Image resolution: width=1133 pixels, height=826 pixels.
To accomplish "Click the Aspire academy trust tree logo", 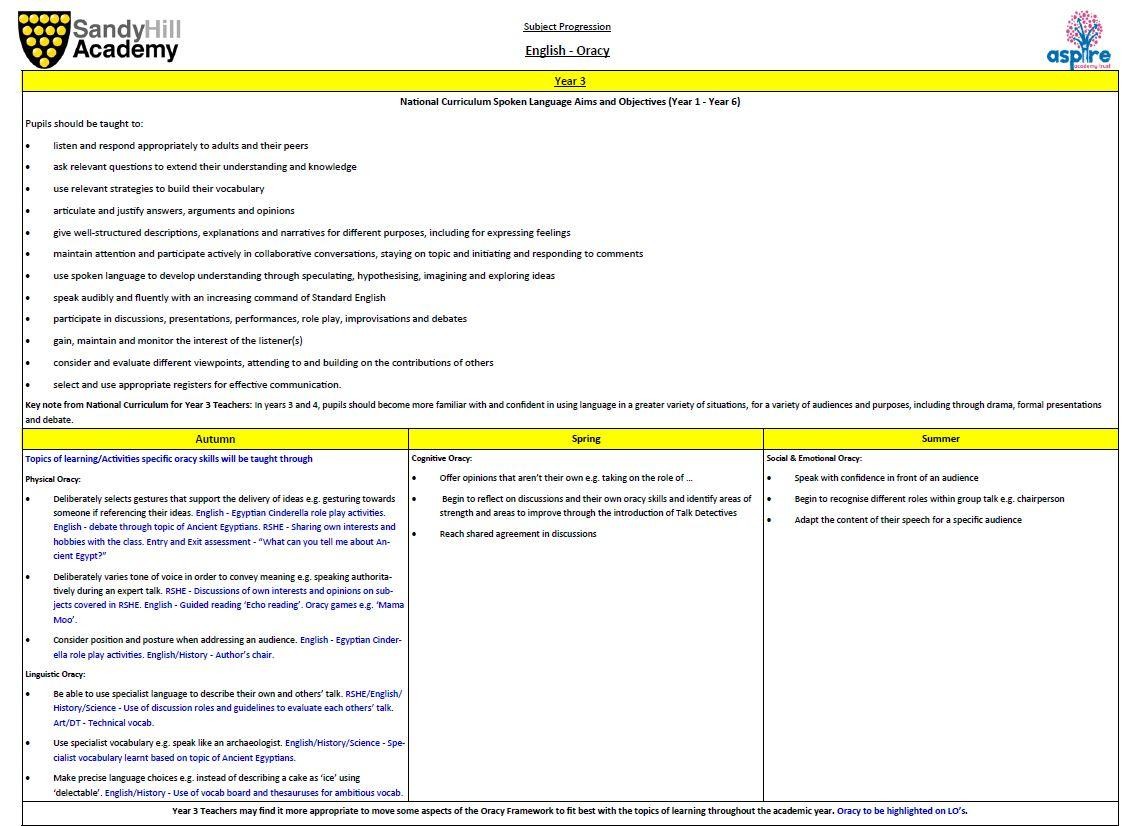I will [x=1080, y=40].
